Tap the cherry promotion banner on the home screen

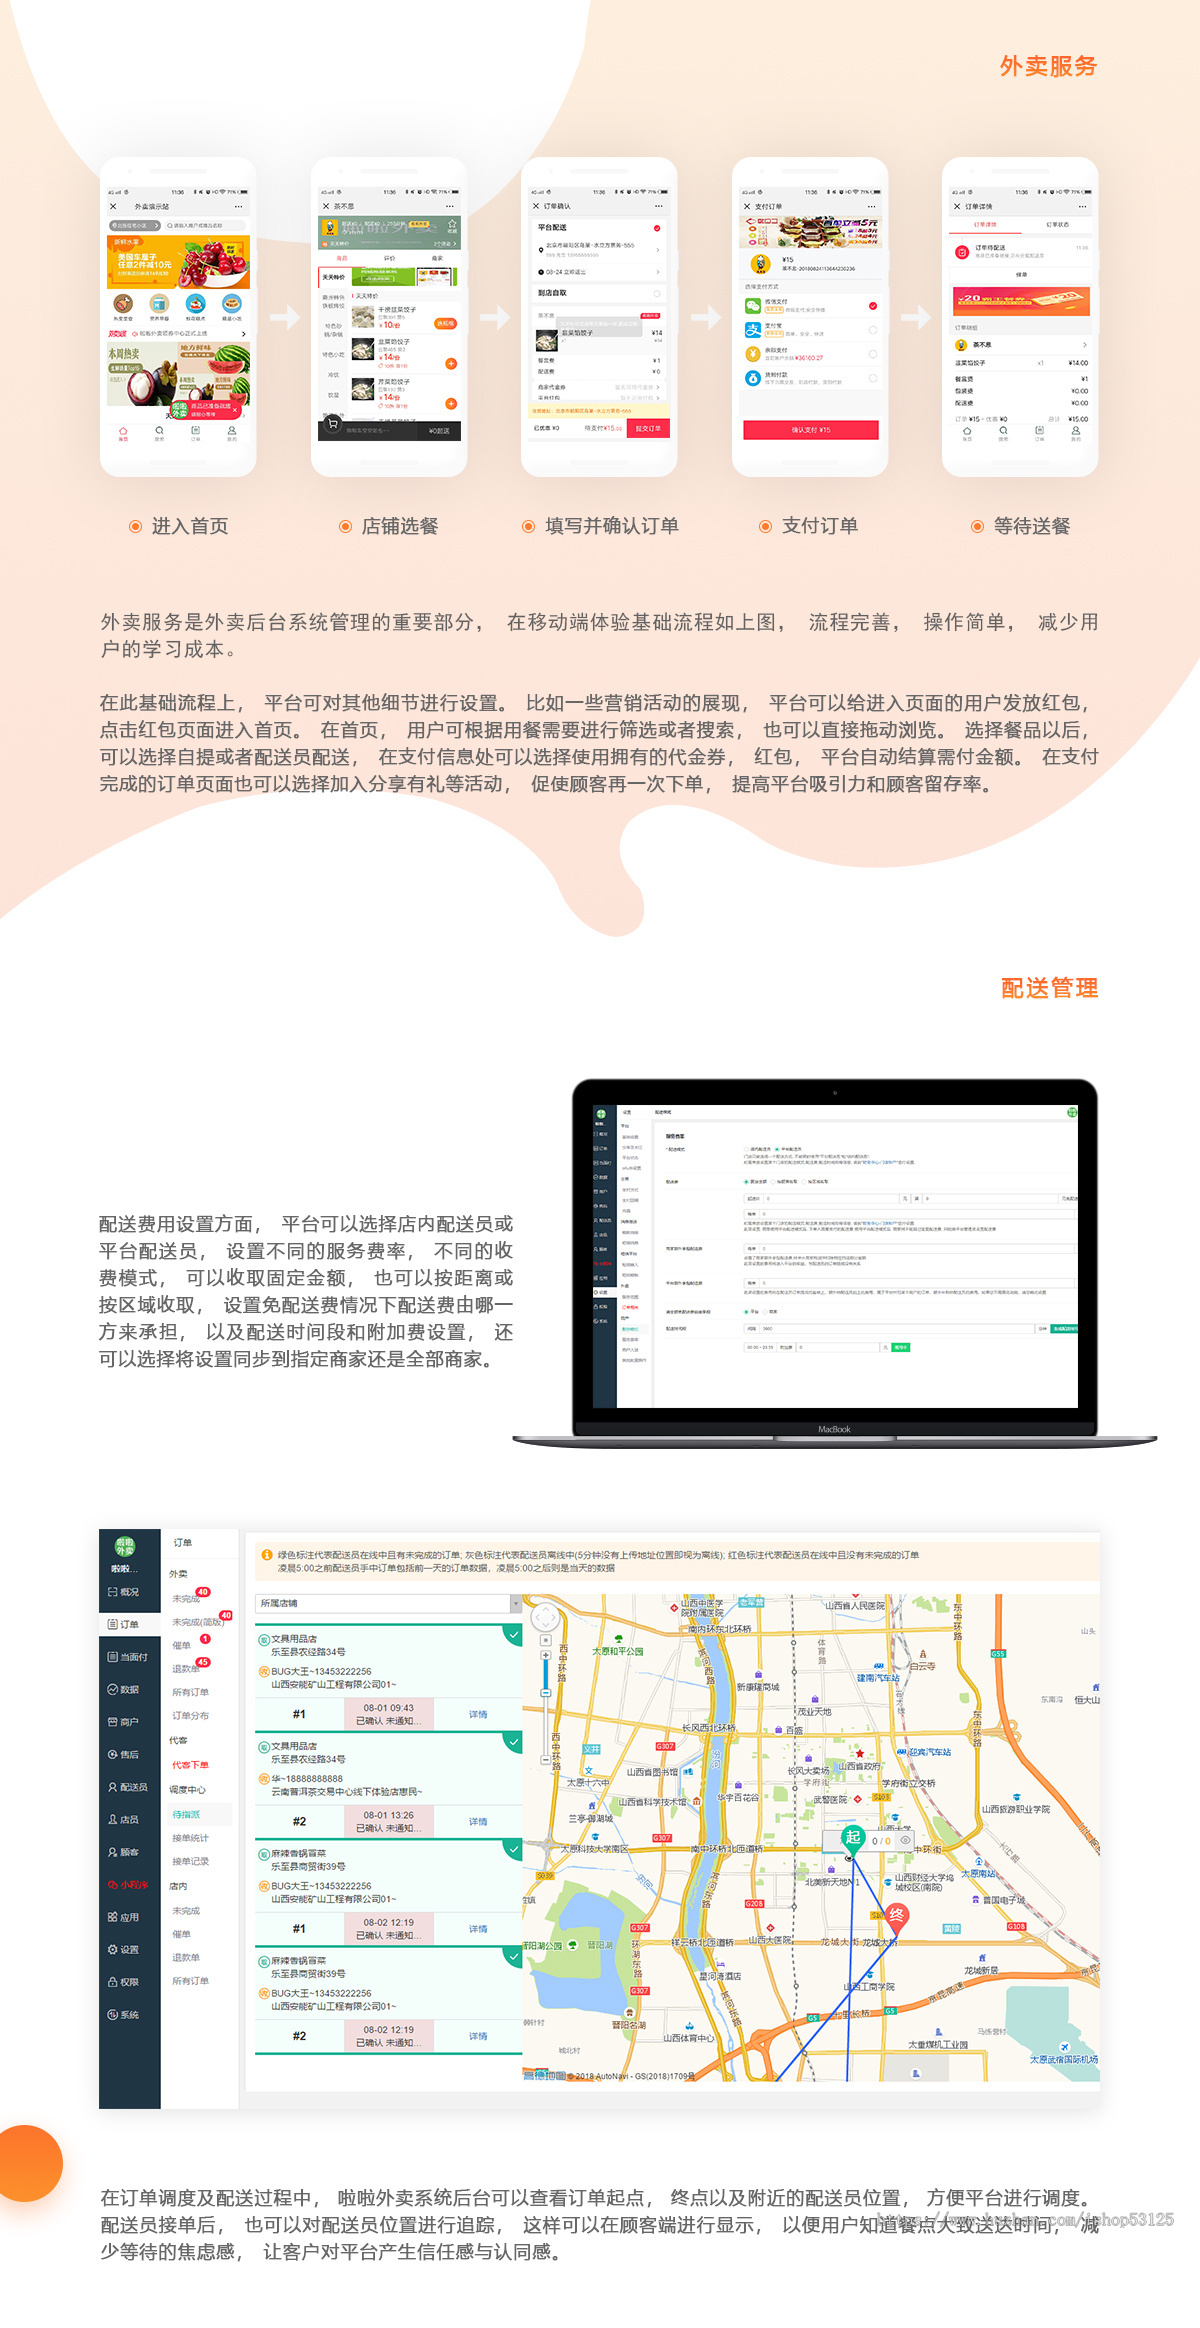179,263
